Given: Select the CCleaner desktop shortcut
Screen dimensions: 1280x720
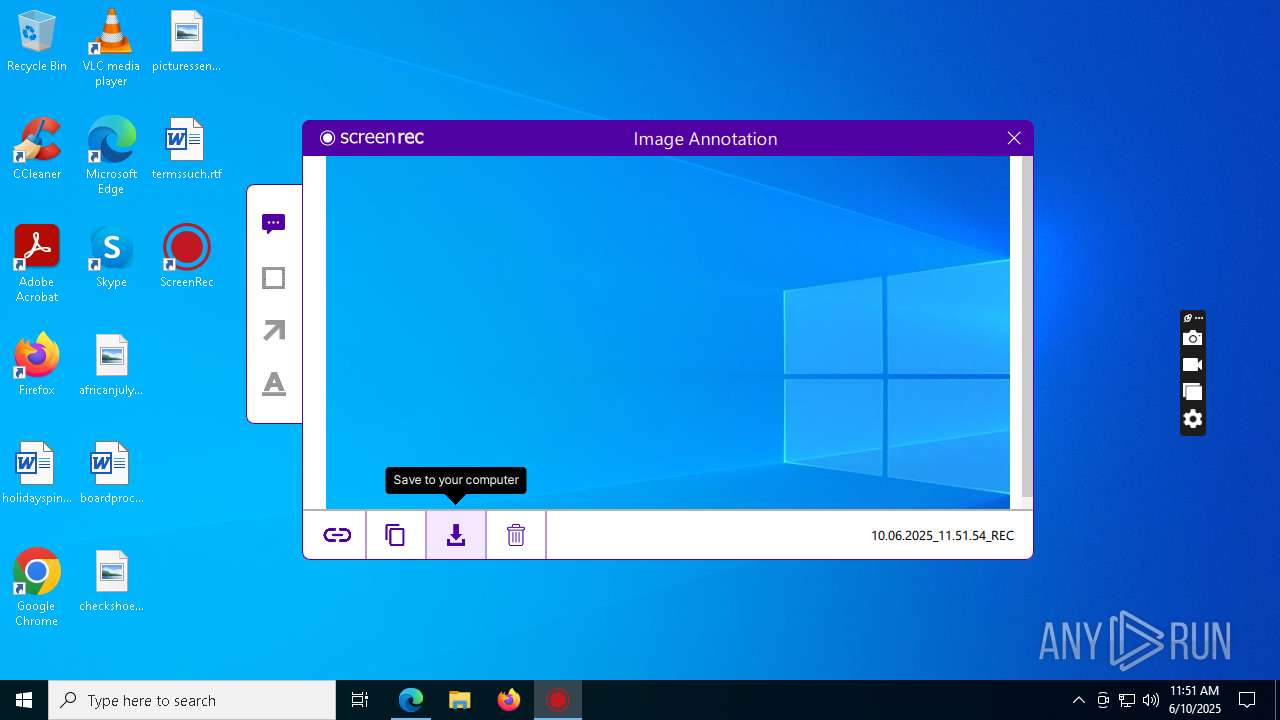Looking at the screenshot, I should click(37, 149).
